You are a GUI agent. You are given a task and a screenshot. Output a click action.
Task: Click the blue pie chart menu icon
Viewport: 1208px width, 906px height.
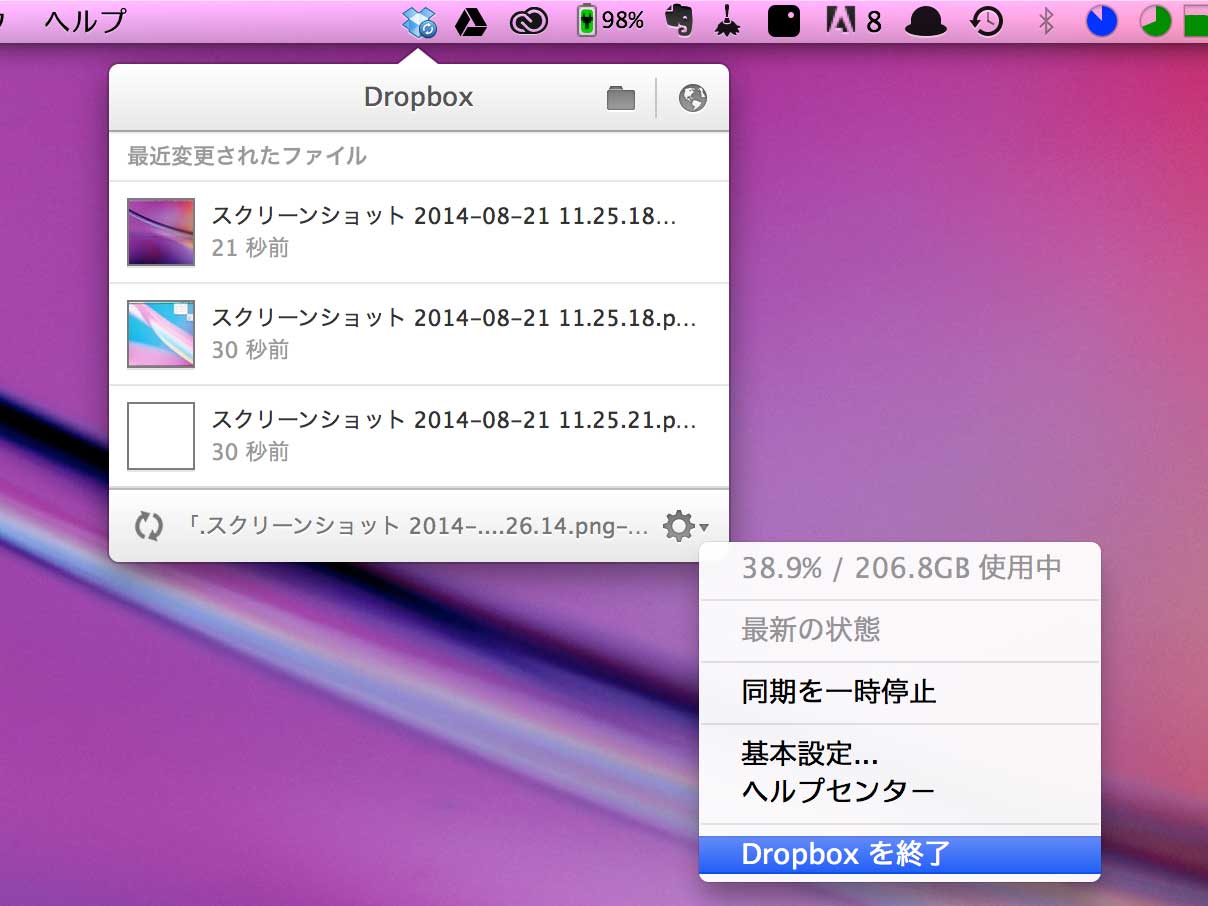coord(1102,21)
